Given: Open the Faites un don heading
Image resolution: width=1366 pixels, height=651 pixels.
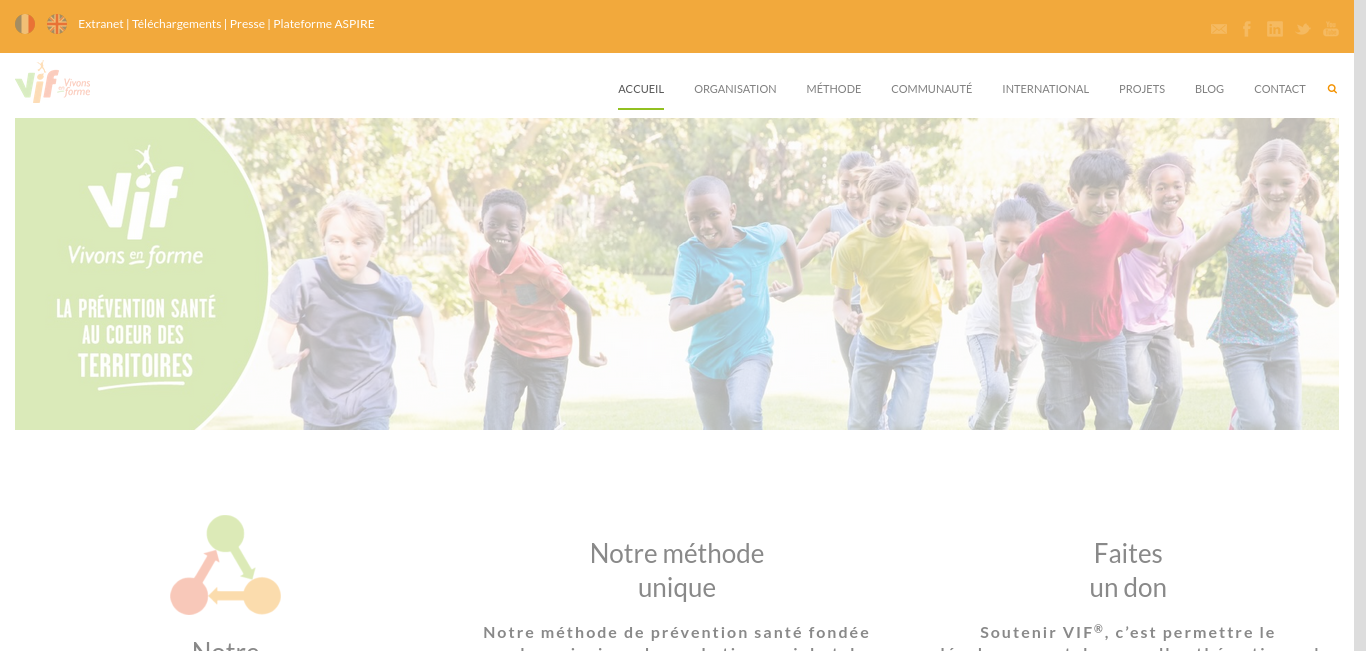Looking at the screenshot, I should [1128, 570].
